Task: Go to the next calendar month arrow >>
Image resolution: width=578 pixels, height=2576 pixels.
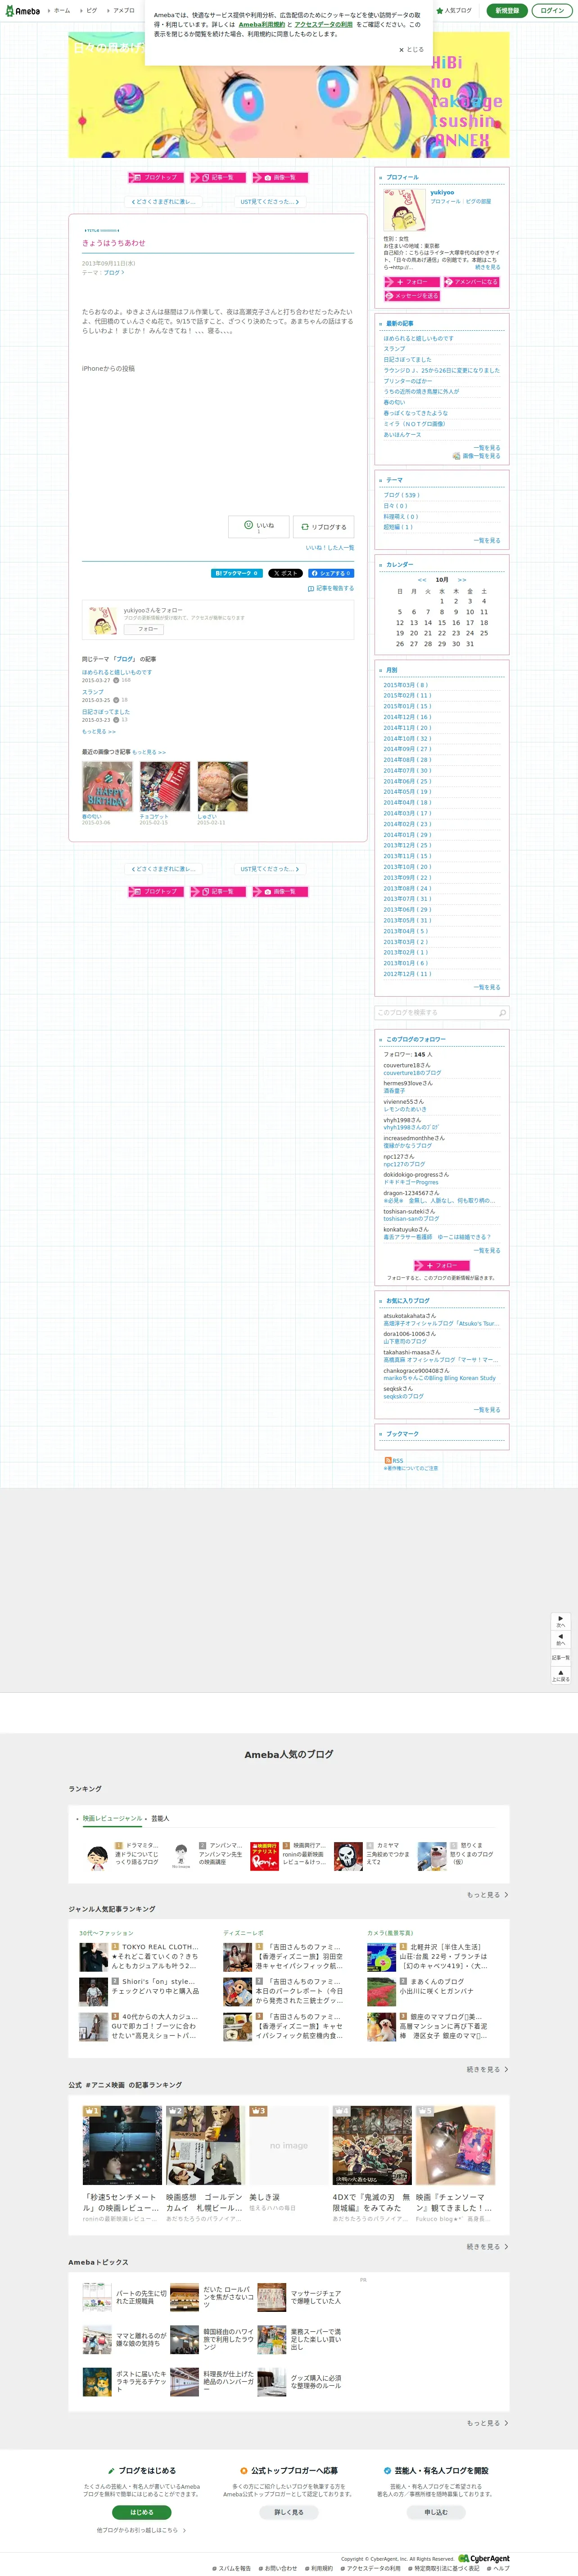Action: tap(462, 580)
